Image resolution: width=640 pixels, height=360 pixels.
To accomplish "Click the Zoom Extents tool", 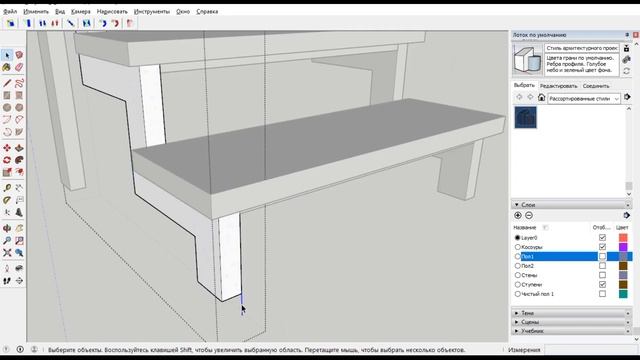I will click(x=7, y=253).
